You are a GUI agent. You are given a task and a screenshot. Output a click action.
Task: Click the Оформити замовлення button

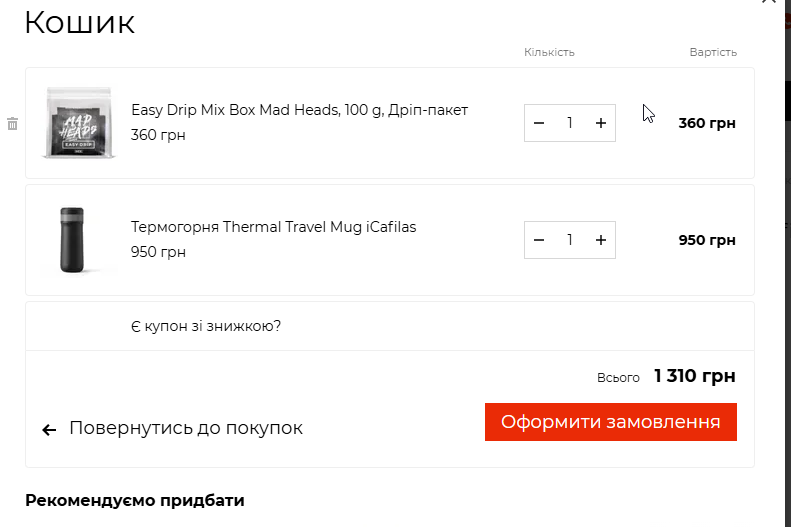610,422
